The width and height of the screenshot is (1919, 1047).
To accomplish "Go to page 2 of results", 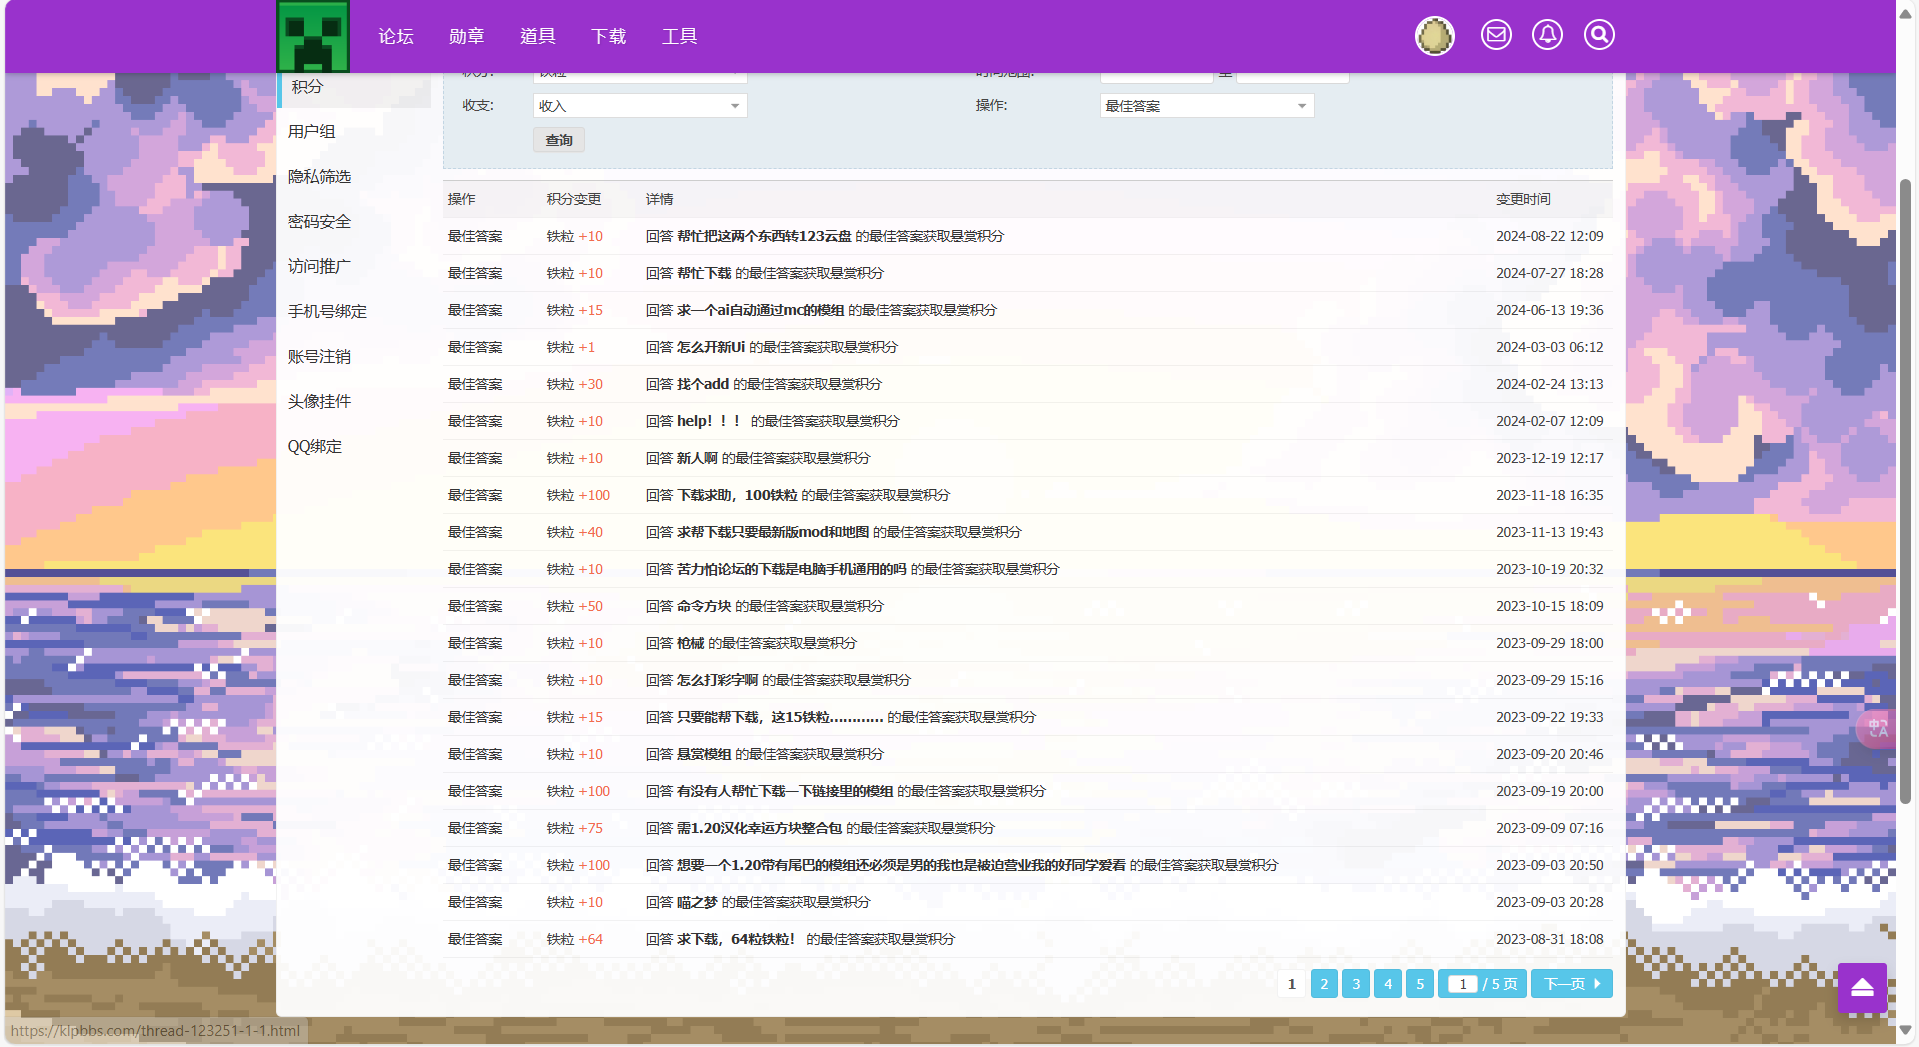I will click(1324, 984).
